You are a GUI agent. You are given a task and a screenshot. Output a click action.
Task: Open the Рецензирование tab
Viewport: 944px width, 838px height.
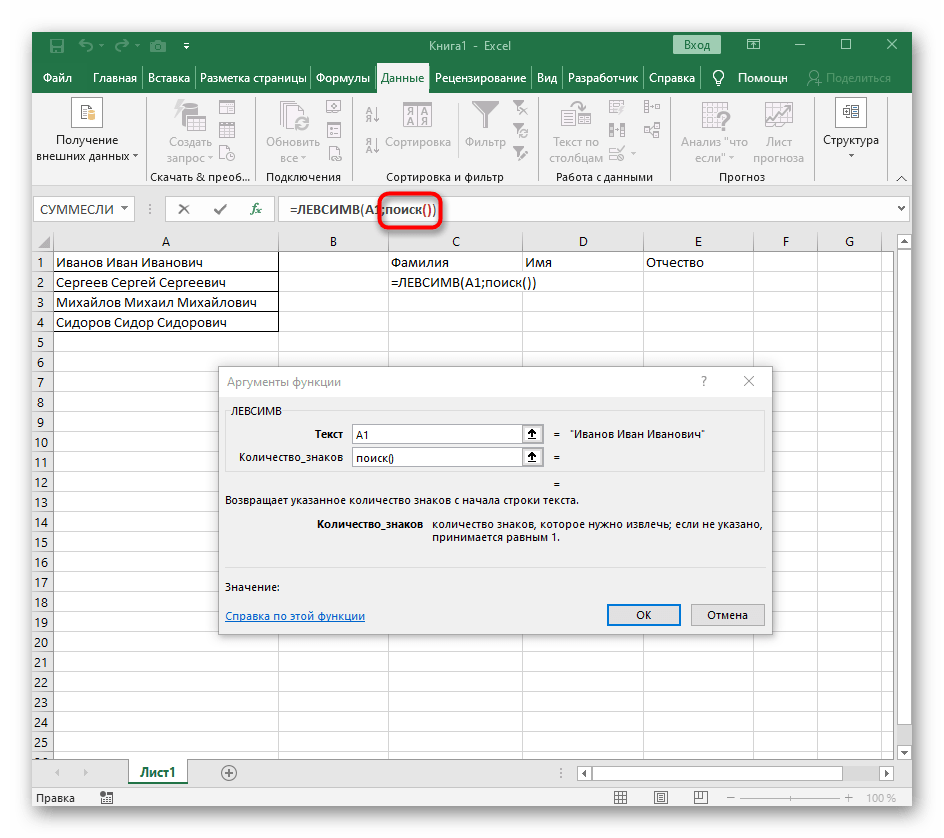pos(480,78)
